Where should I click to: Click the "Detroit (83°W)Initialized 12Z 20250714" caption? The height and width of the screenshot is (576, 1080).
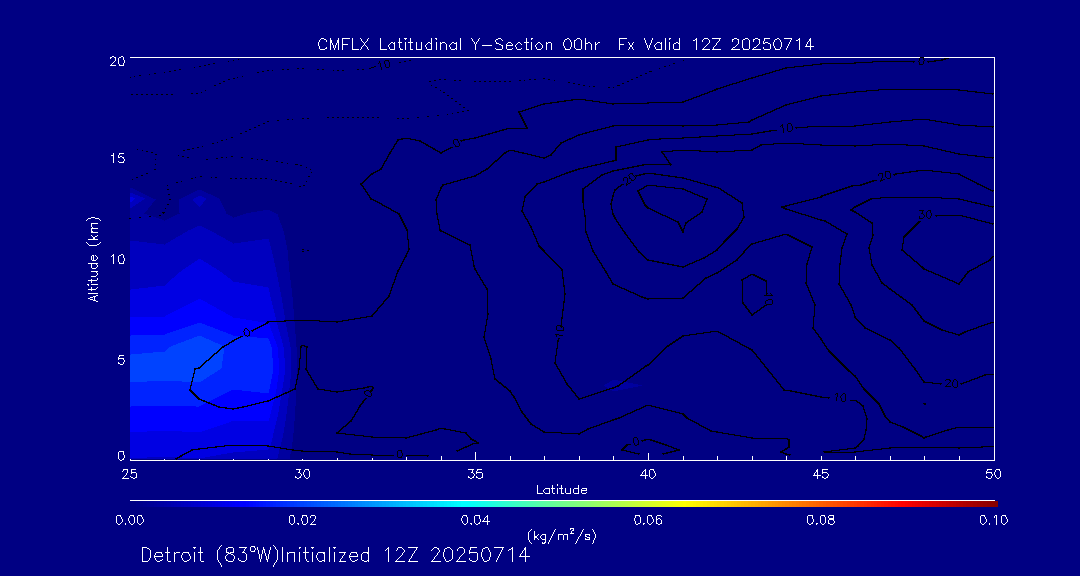(x=335, y=555)
